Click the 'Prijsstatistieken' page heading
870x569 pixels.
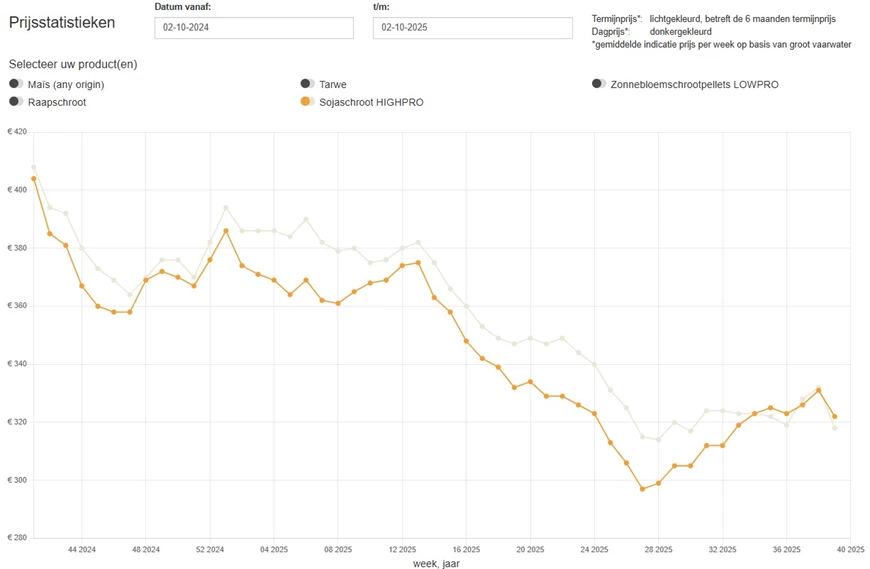[x=62, y=22]
